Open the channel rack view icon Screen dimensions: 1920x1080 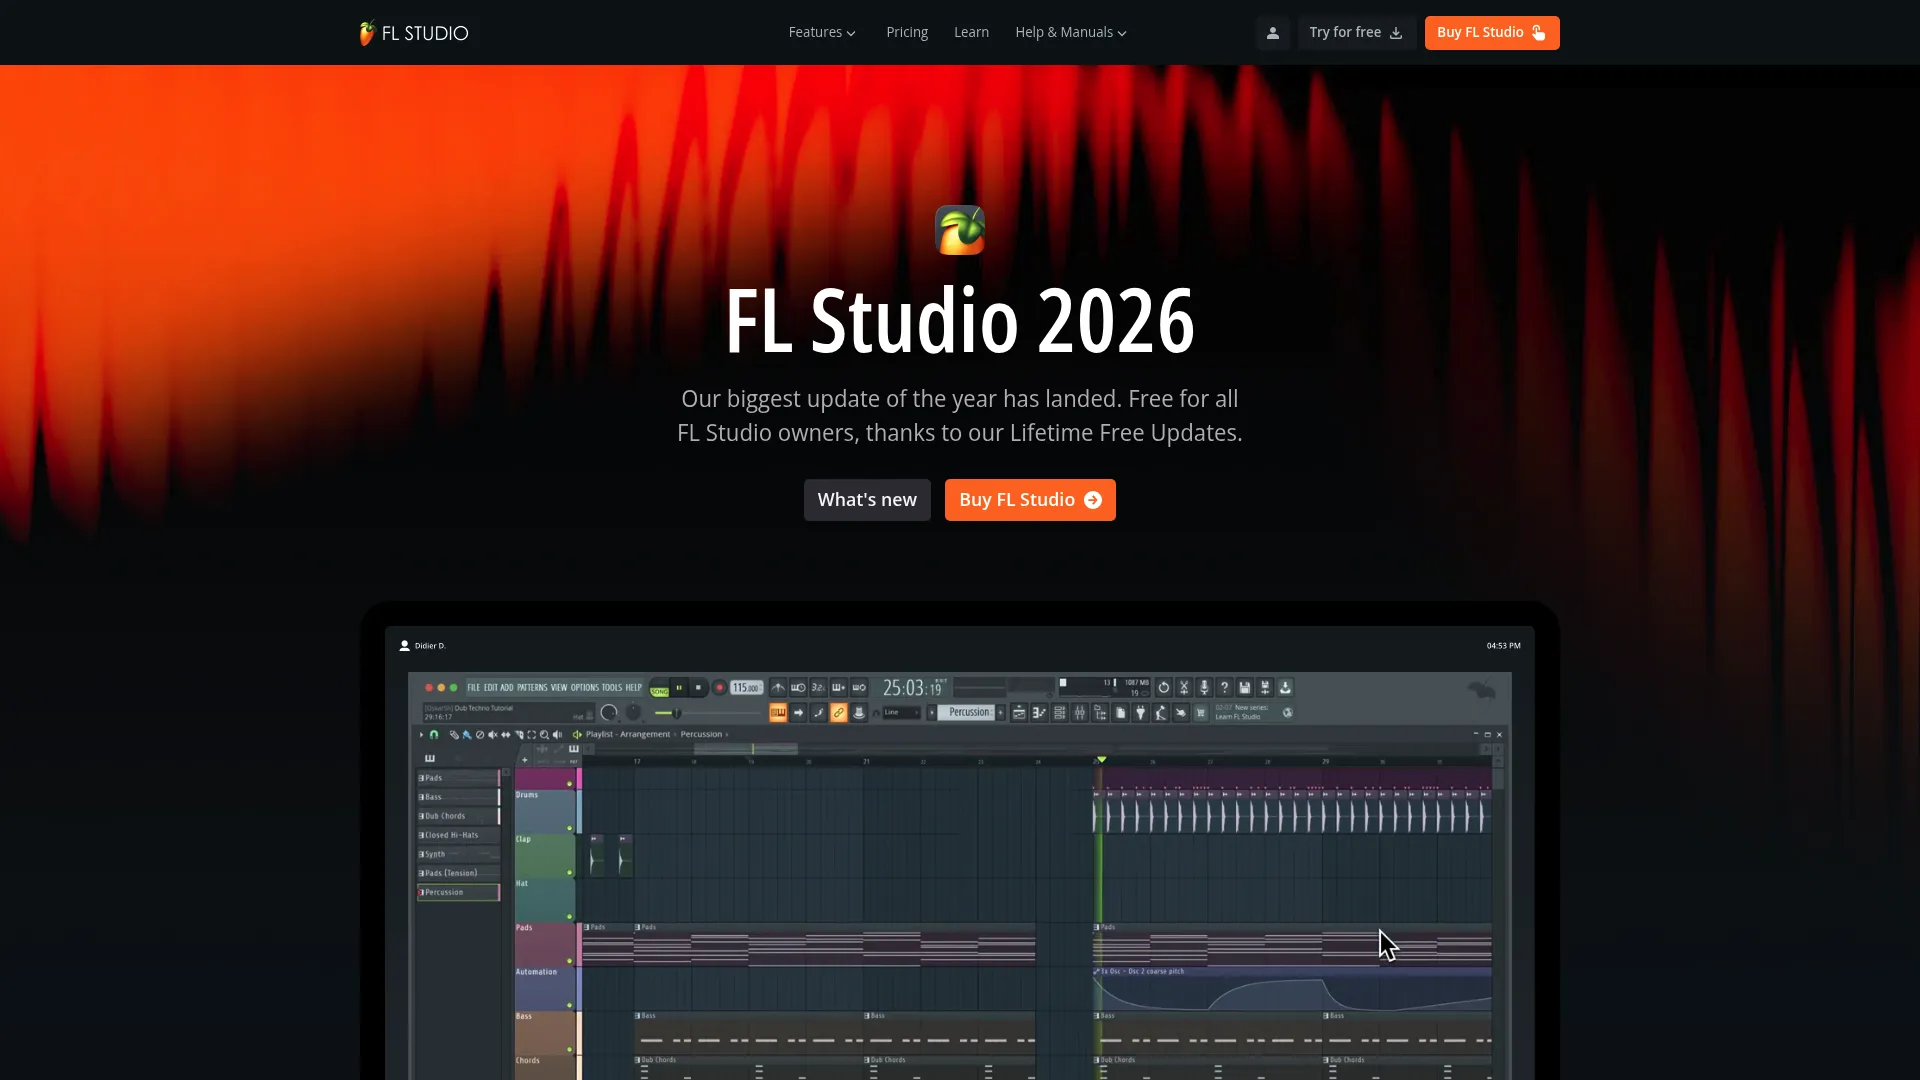[x=1060, y=713]
